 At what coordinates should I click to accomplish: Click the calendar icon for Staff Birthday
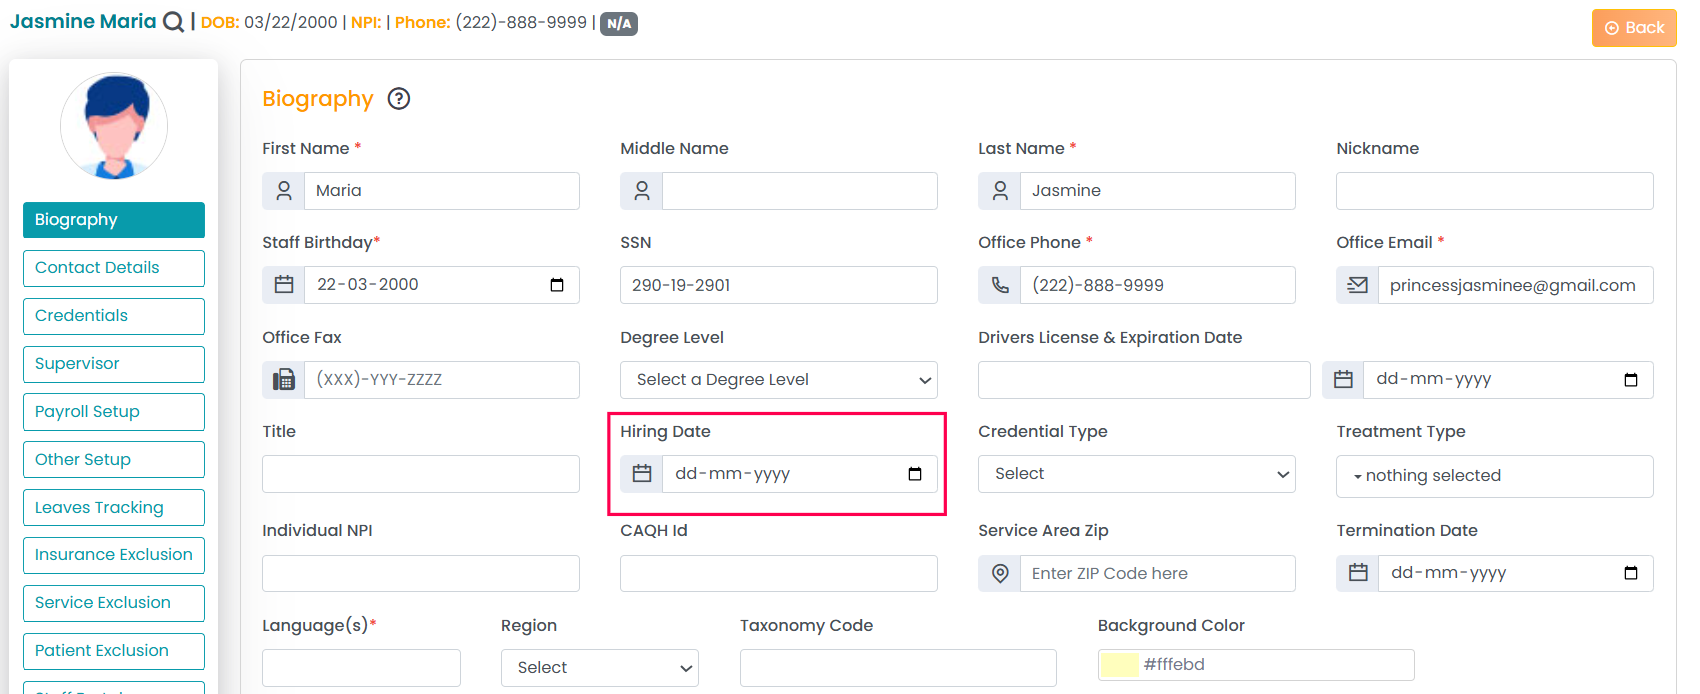click(284, 285)
